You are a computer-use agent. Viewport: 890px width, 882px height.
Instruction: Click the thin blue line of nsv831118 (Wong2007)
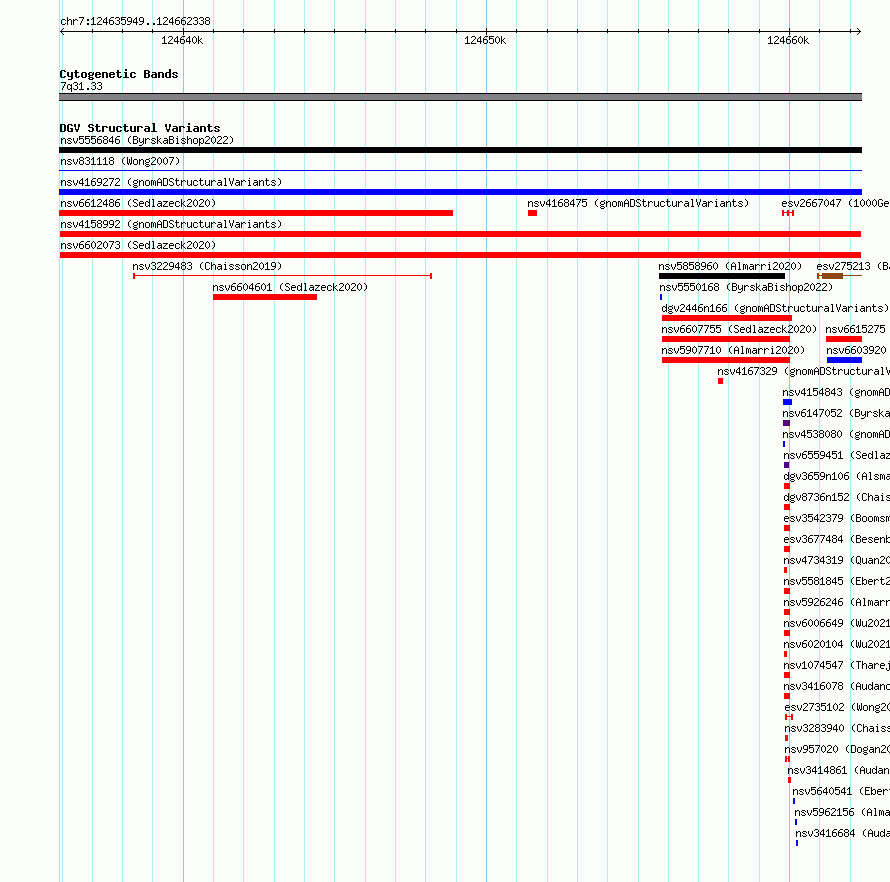point(460,170)
